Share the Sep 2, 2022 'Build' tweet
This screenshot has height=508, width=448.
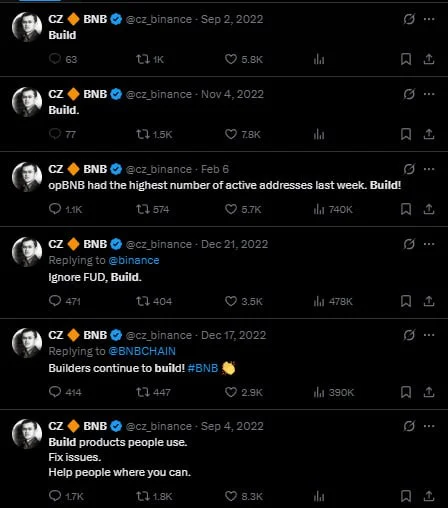pos(429,59)
